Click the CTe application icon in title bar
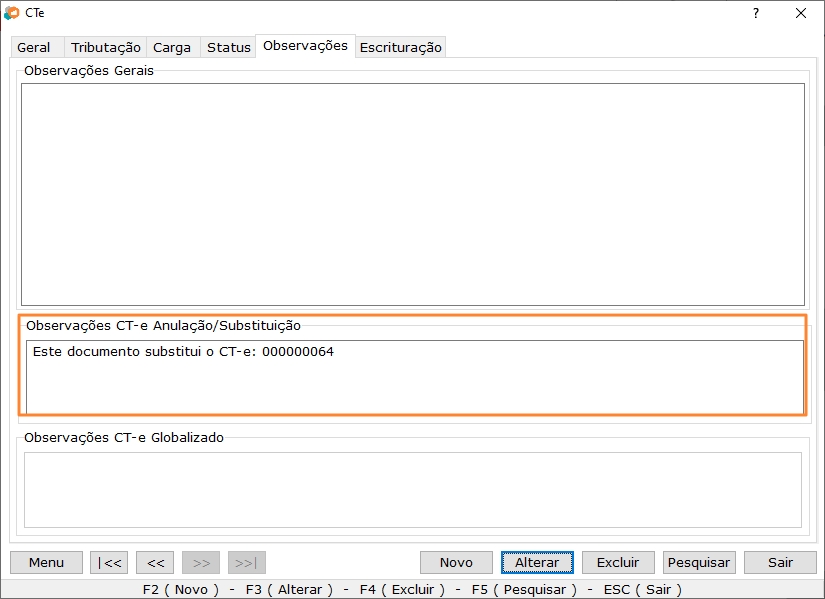Screen dimensions: 825x599 (x=12, y=13)
